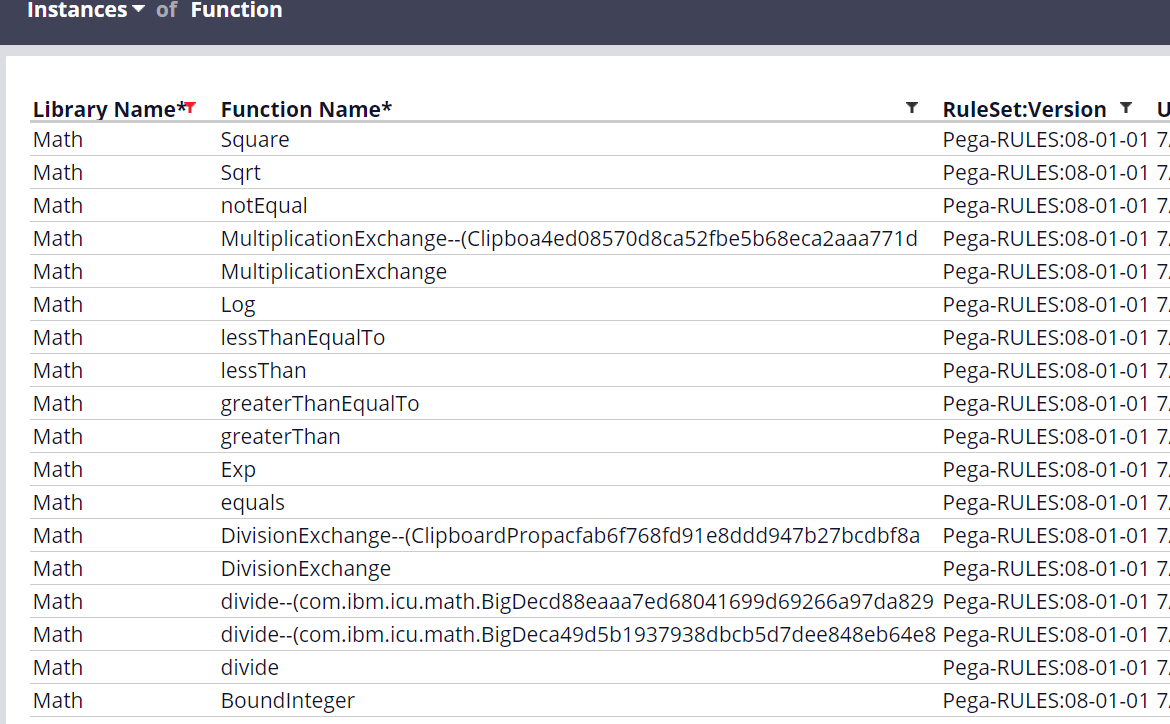Click the greaterThan function row

point(280,437)
